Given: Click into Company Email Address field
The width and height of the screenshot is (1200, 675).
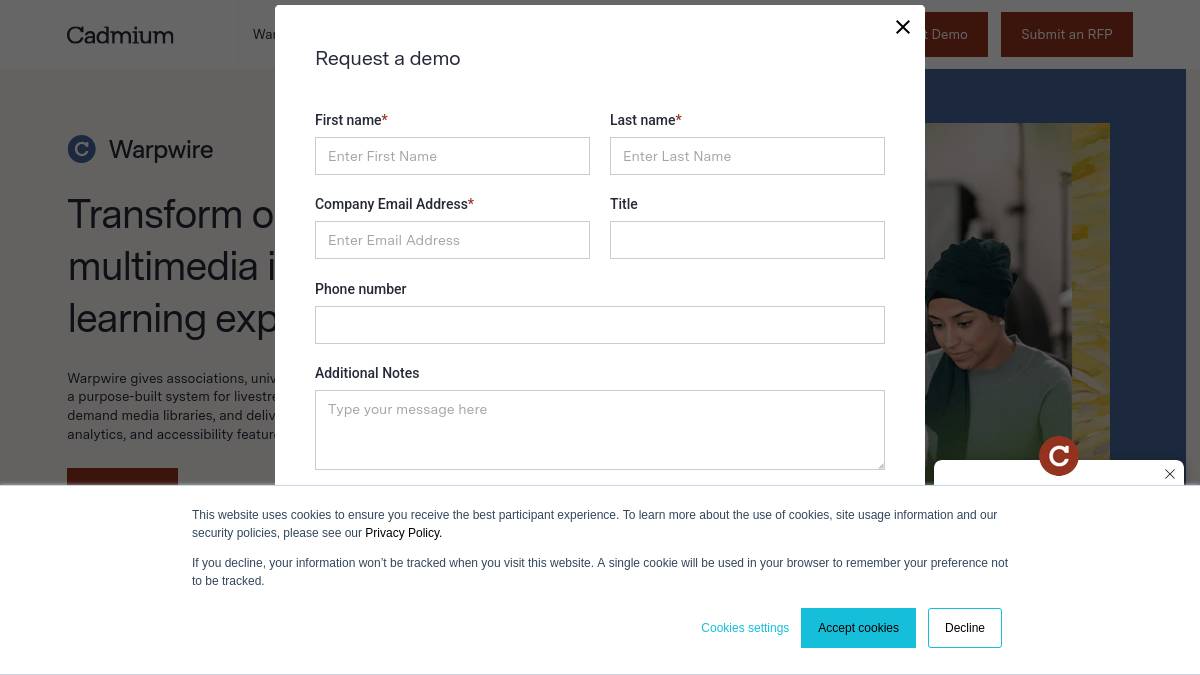Looking at the screenshot, I should 452,240.
